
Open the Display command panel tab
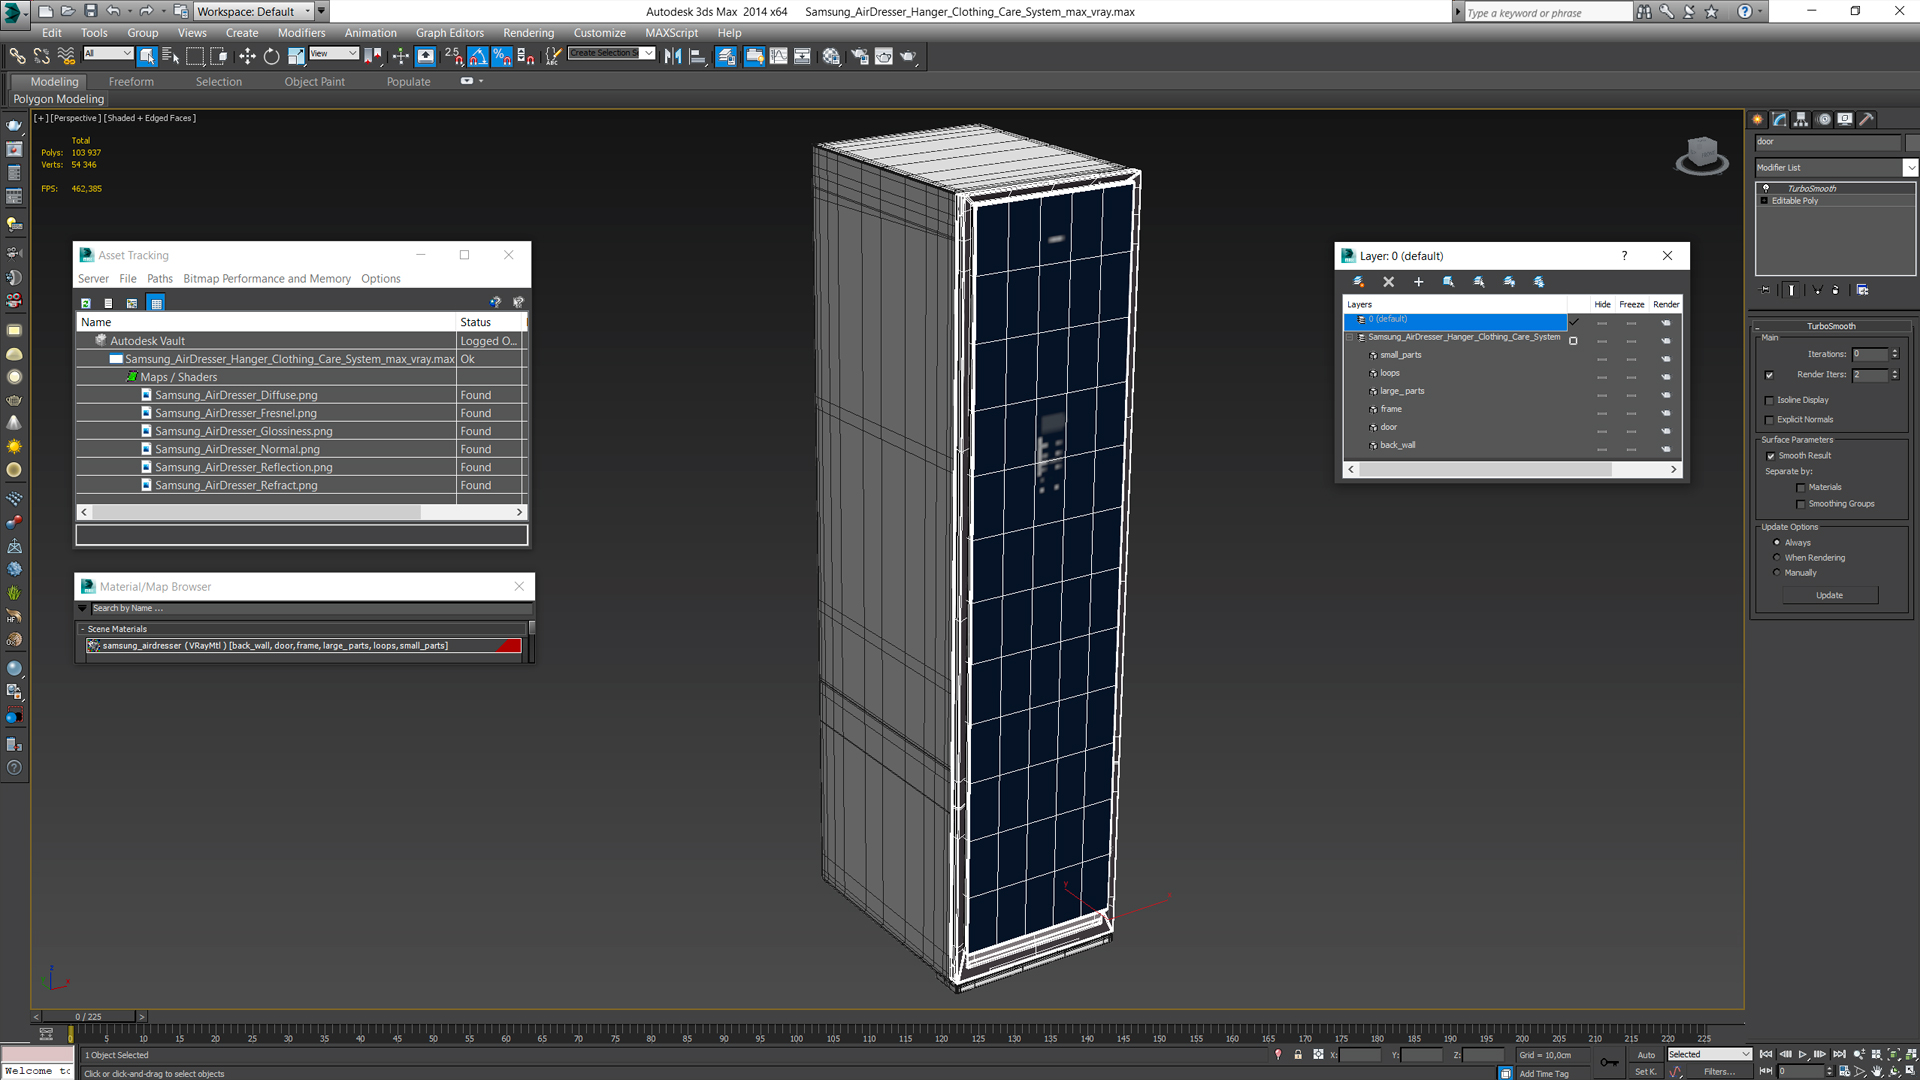pyautogui.click(x=1845, y=119)
